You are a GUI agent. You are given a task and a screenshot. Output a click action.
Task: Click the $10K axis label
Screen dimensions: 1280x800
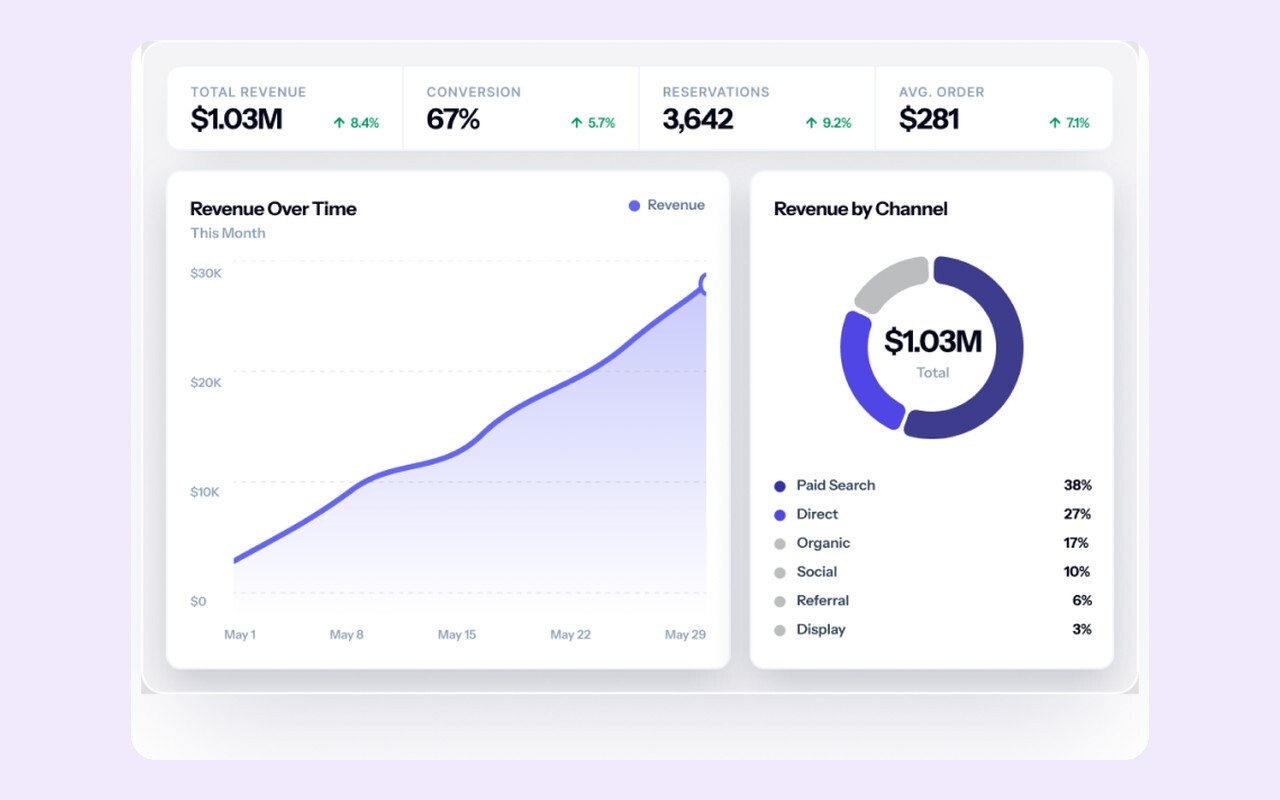click(206, 492)
